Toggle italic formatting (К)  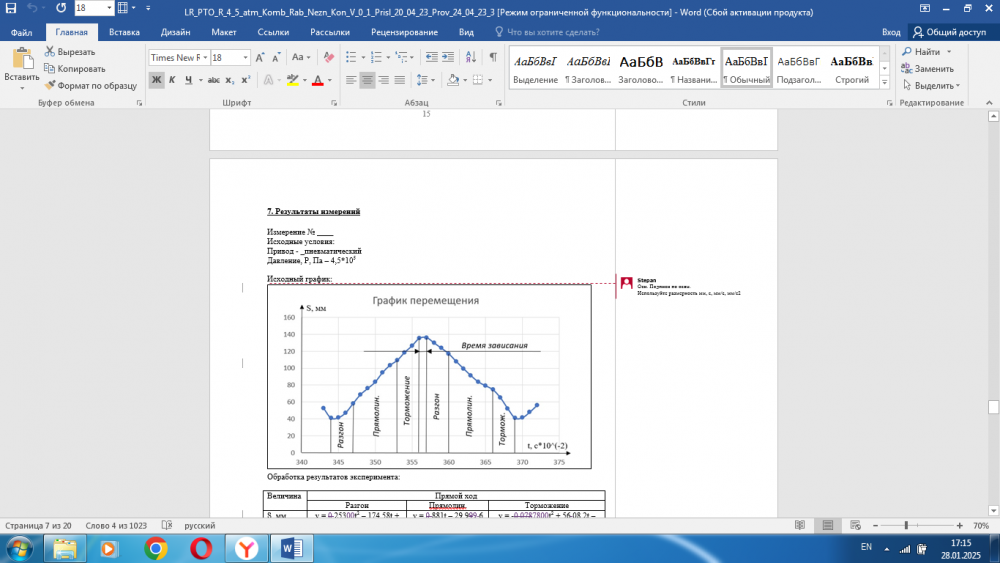pyautogui.click(x=174, y=80)
